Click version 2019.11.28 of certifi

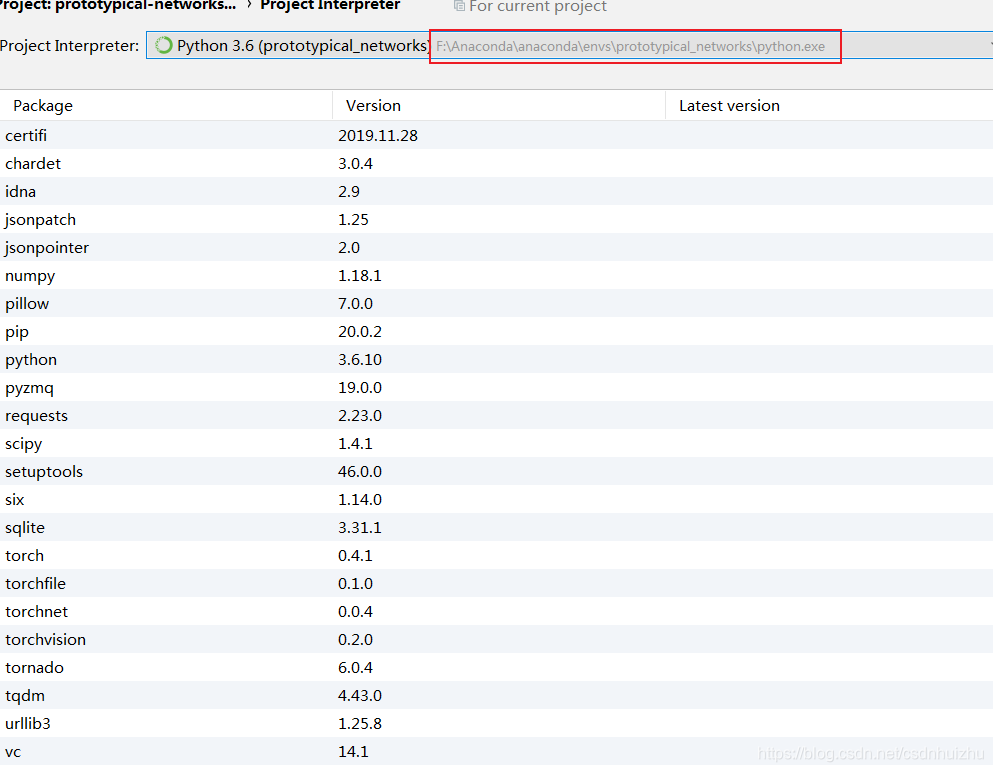(x=378, y=136)
